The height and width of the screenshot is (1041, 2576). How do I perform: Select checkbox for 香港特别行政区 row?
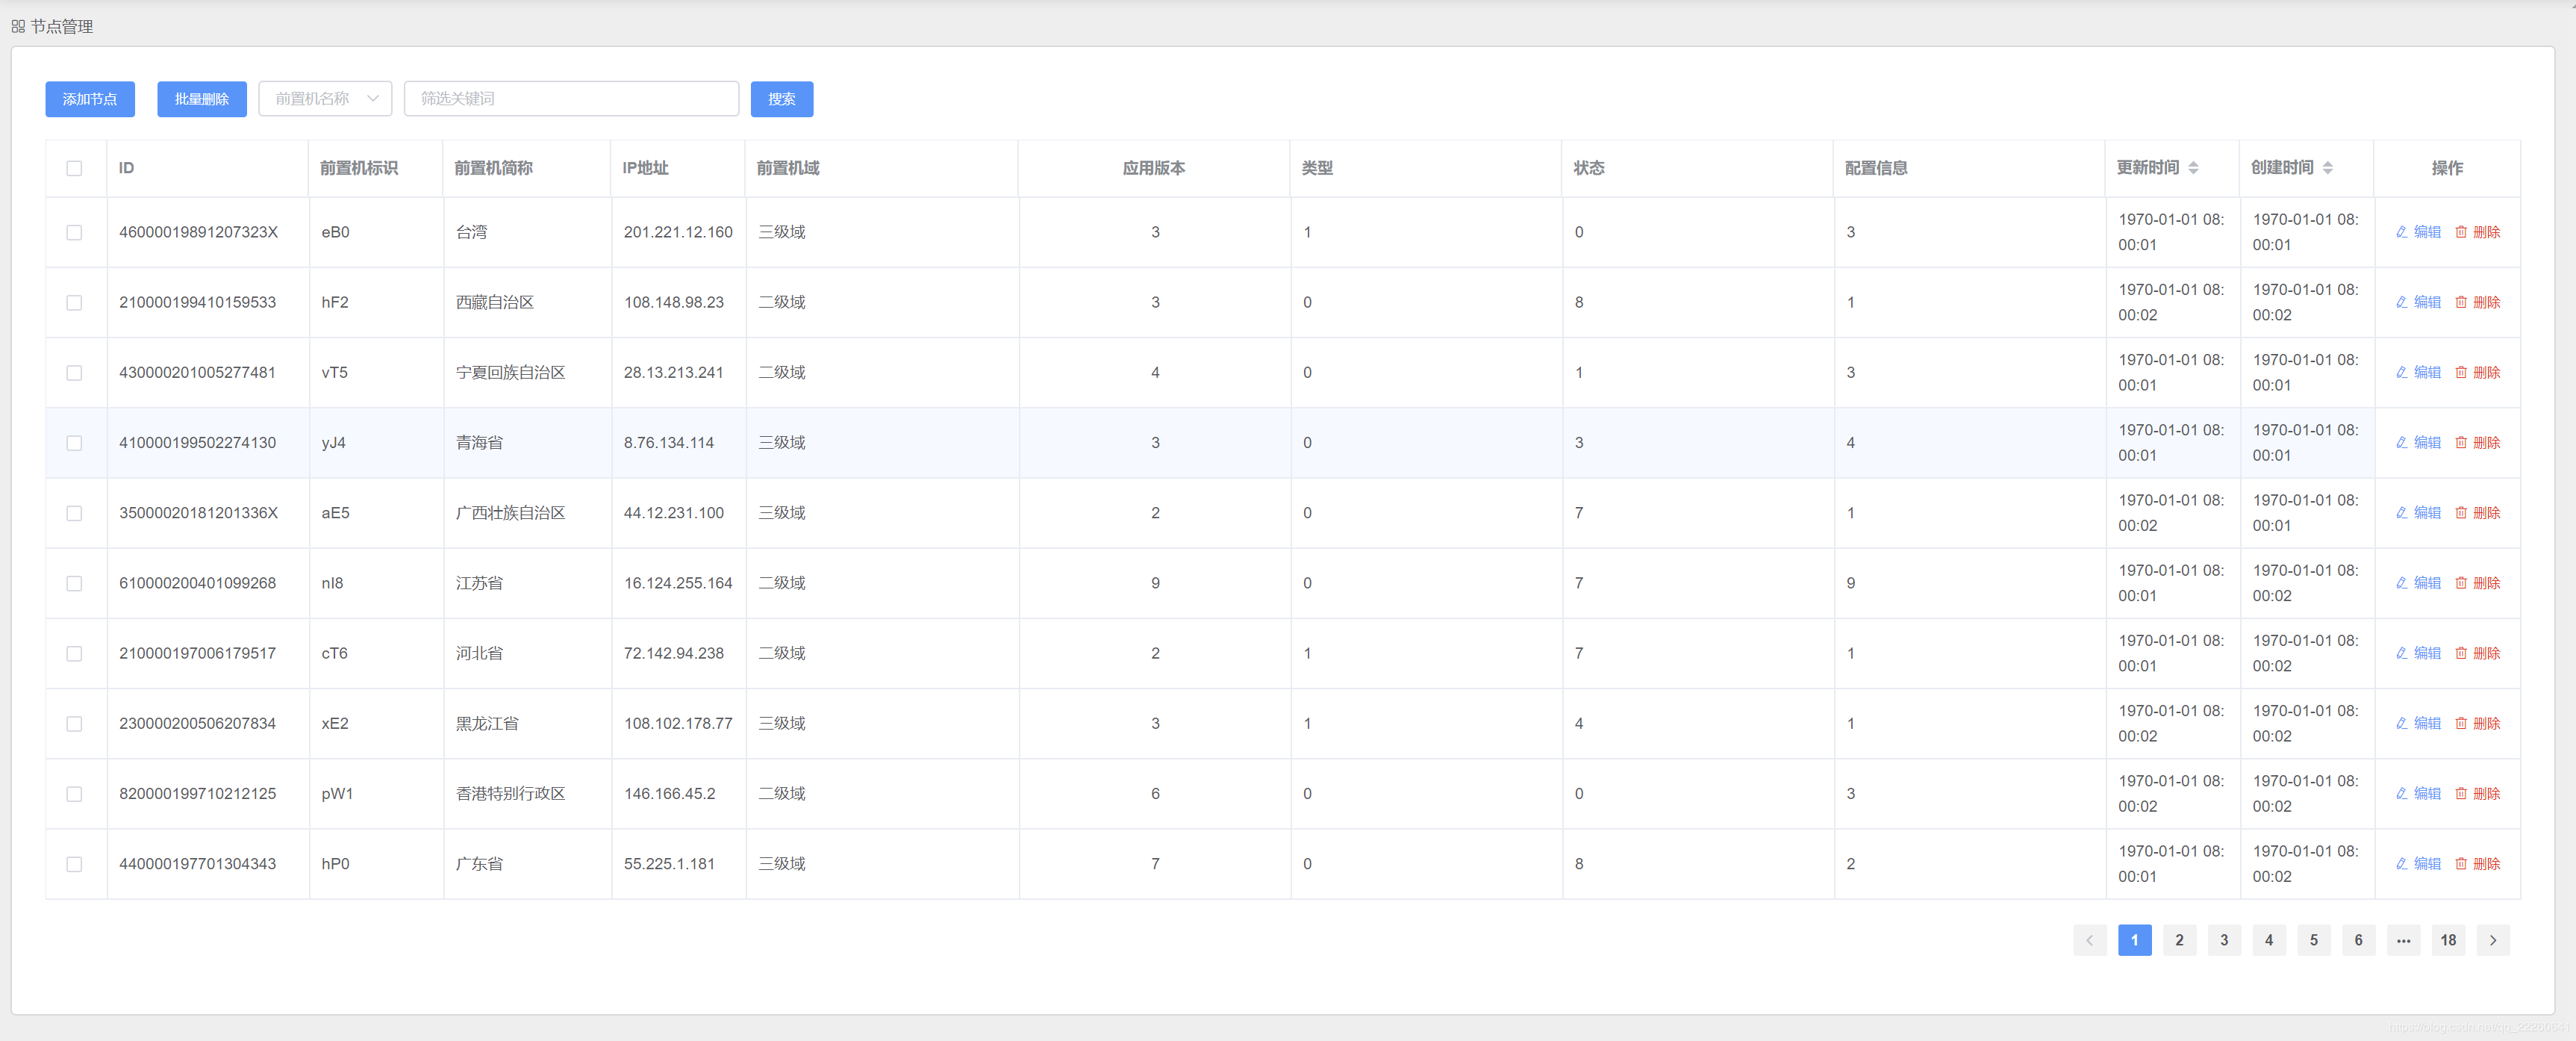[x=74, y=794]
